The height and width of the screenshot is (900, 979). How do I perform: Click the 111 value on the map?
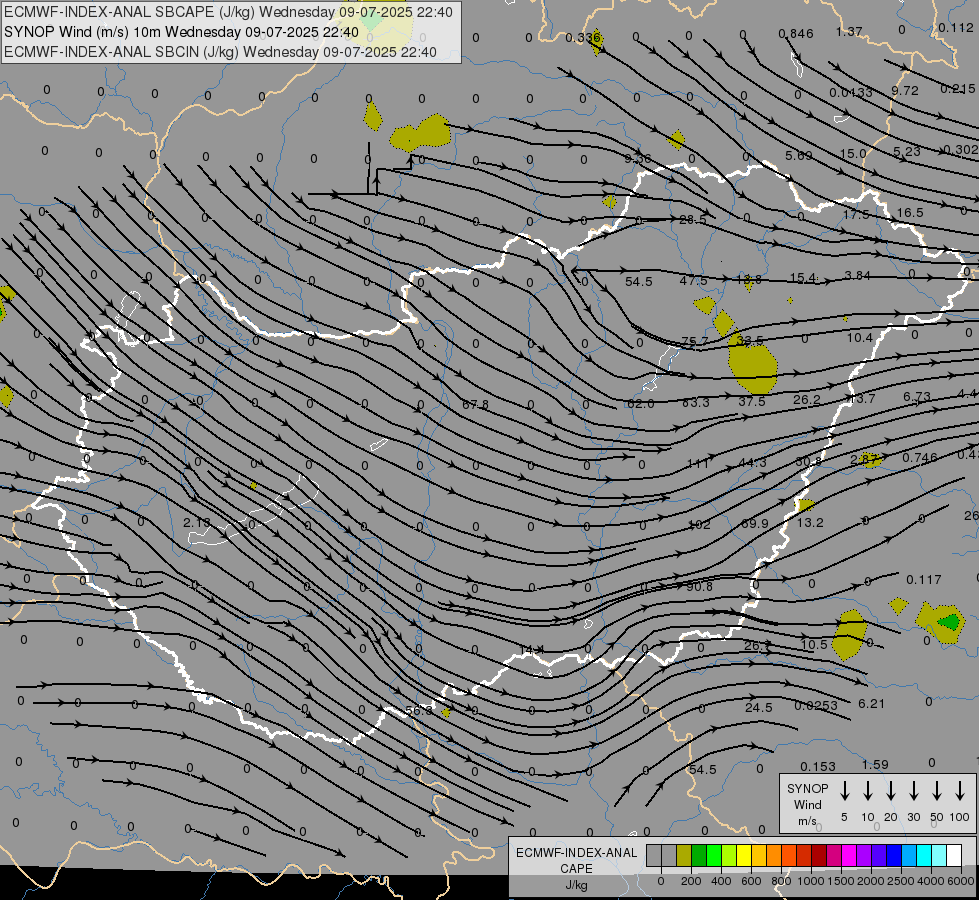(x=698, y=463)
